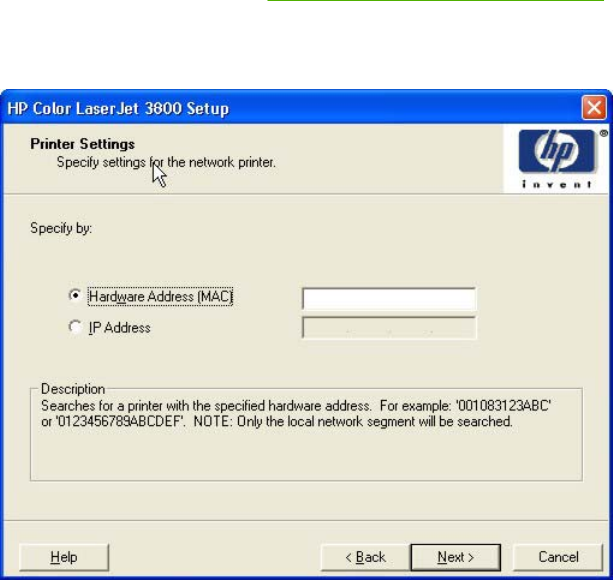Select the IP Address radio button
Screen dimensions: 613x580
[75, 327]
